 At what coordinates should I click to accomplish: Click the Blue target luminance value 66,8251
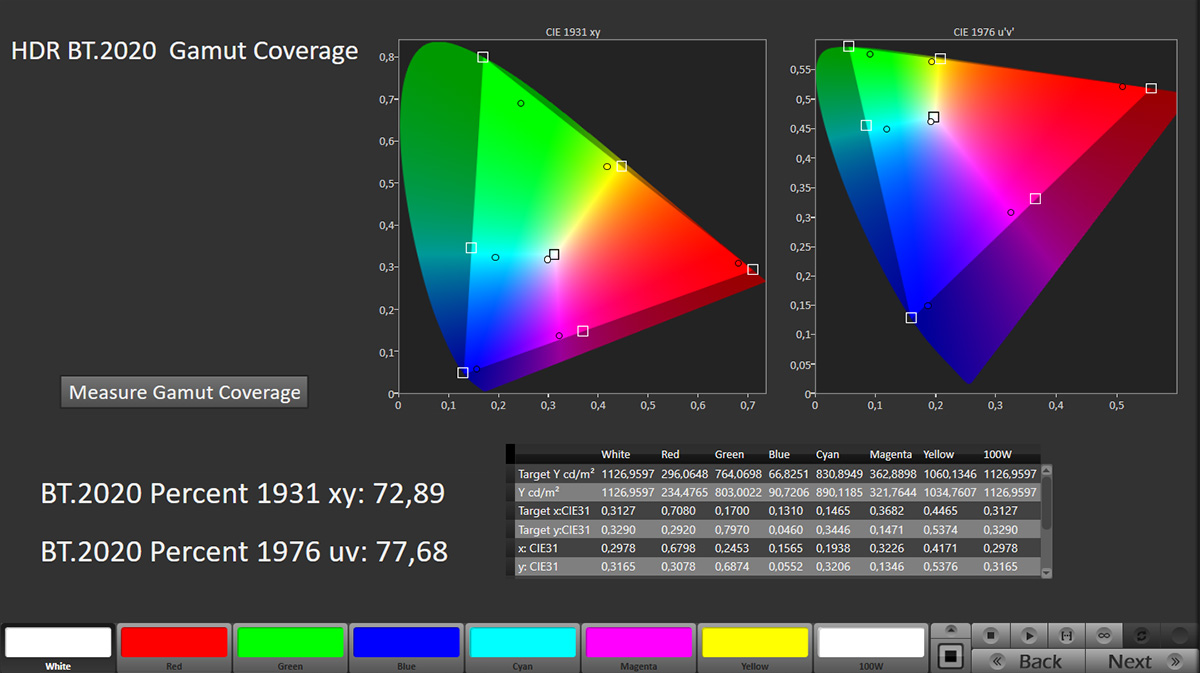pyautogui.click(x=787, y=473)
